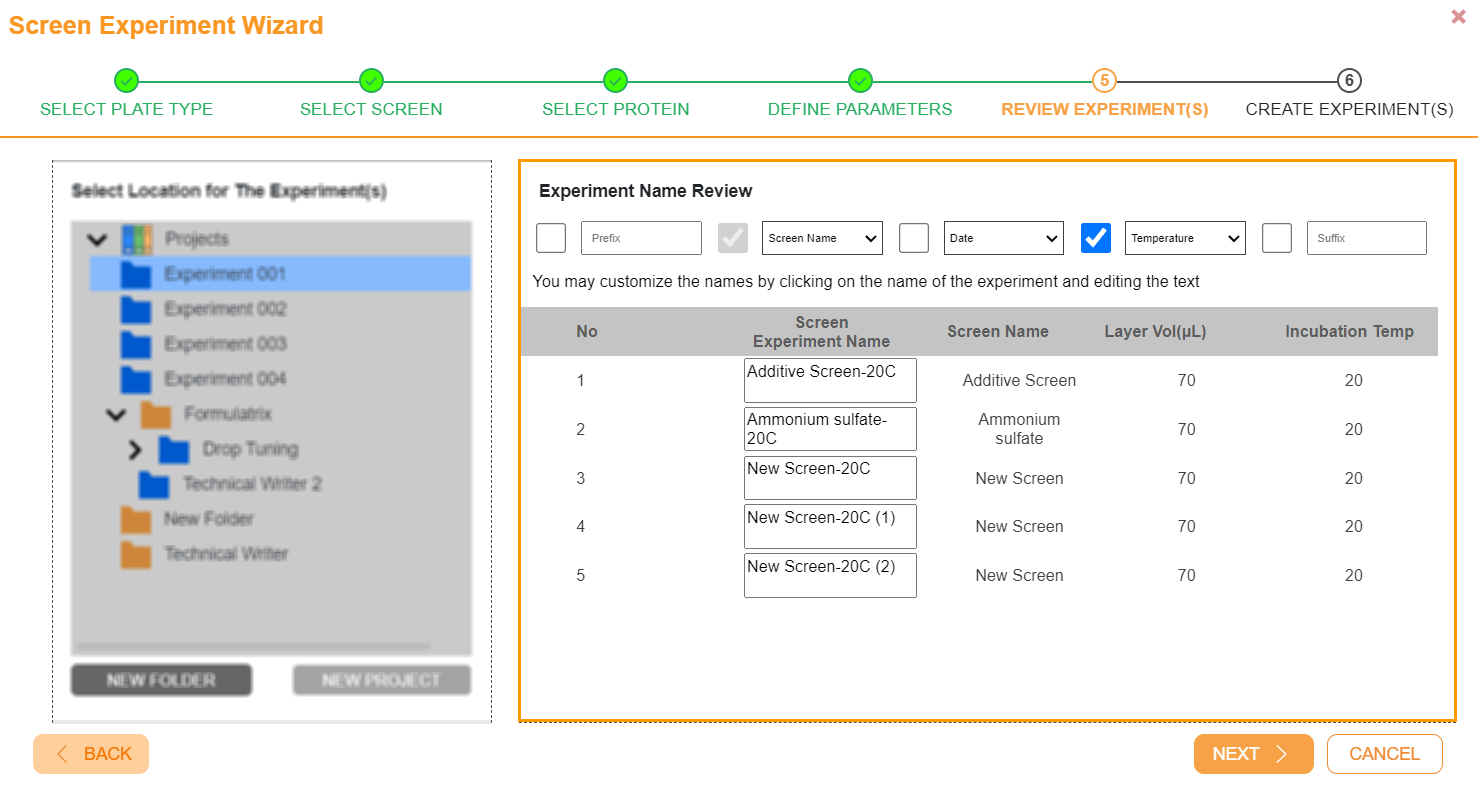1478x790 pixels.
Task: Open the Temperature dropdown
Action: coord(1185,237)
